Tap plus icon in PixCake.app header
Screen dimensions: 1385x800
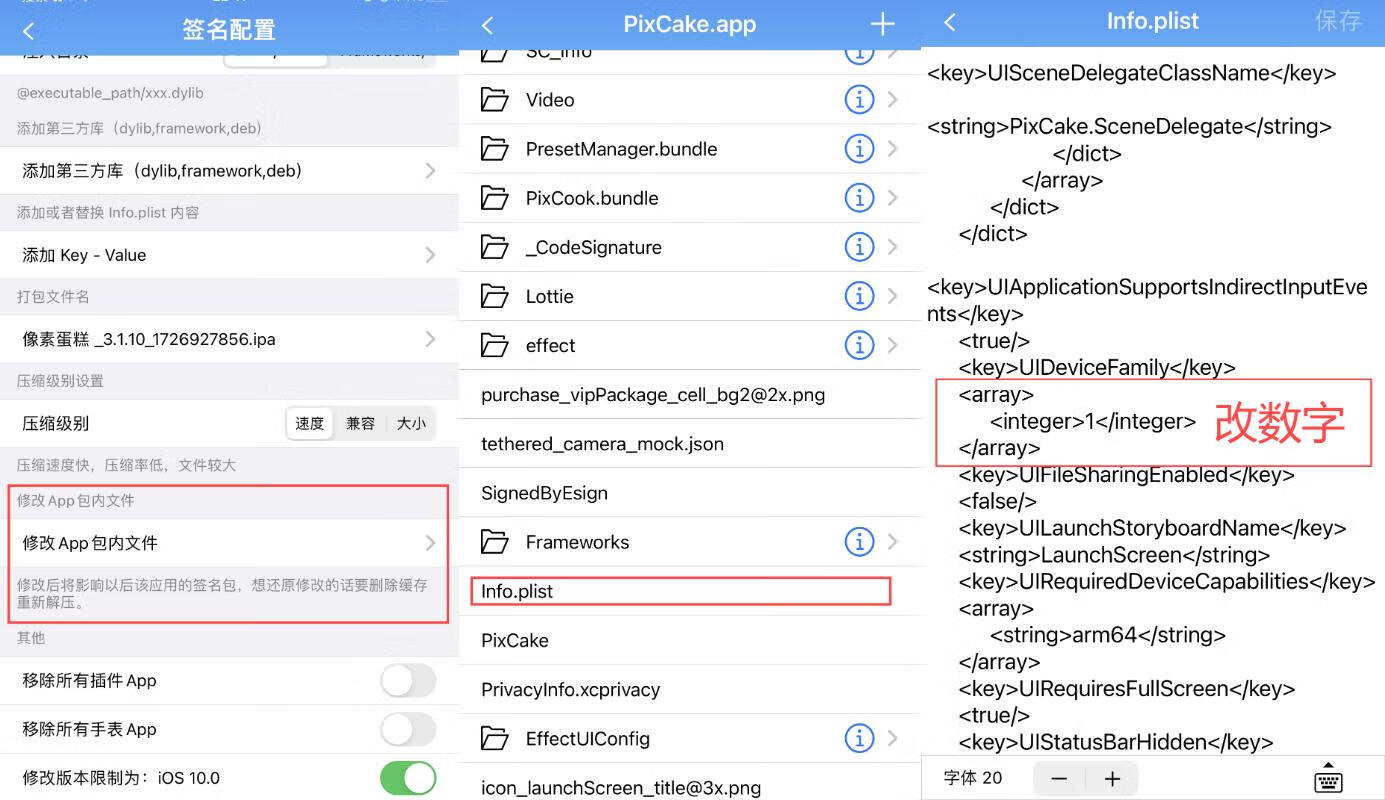click(882, 25)
